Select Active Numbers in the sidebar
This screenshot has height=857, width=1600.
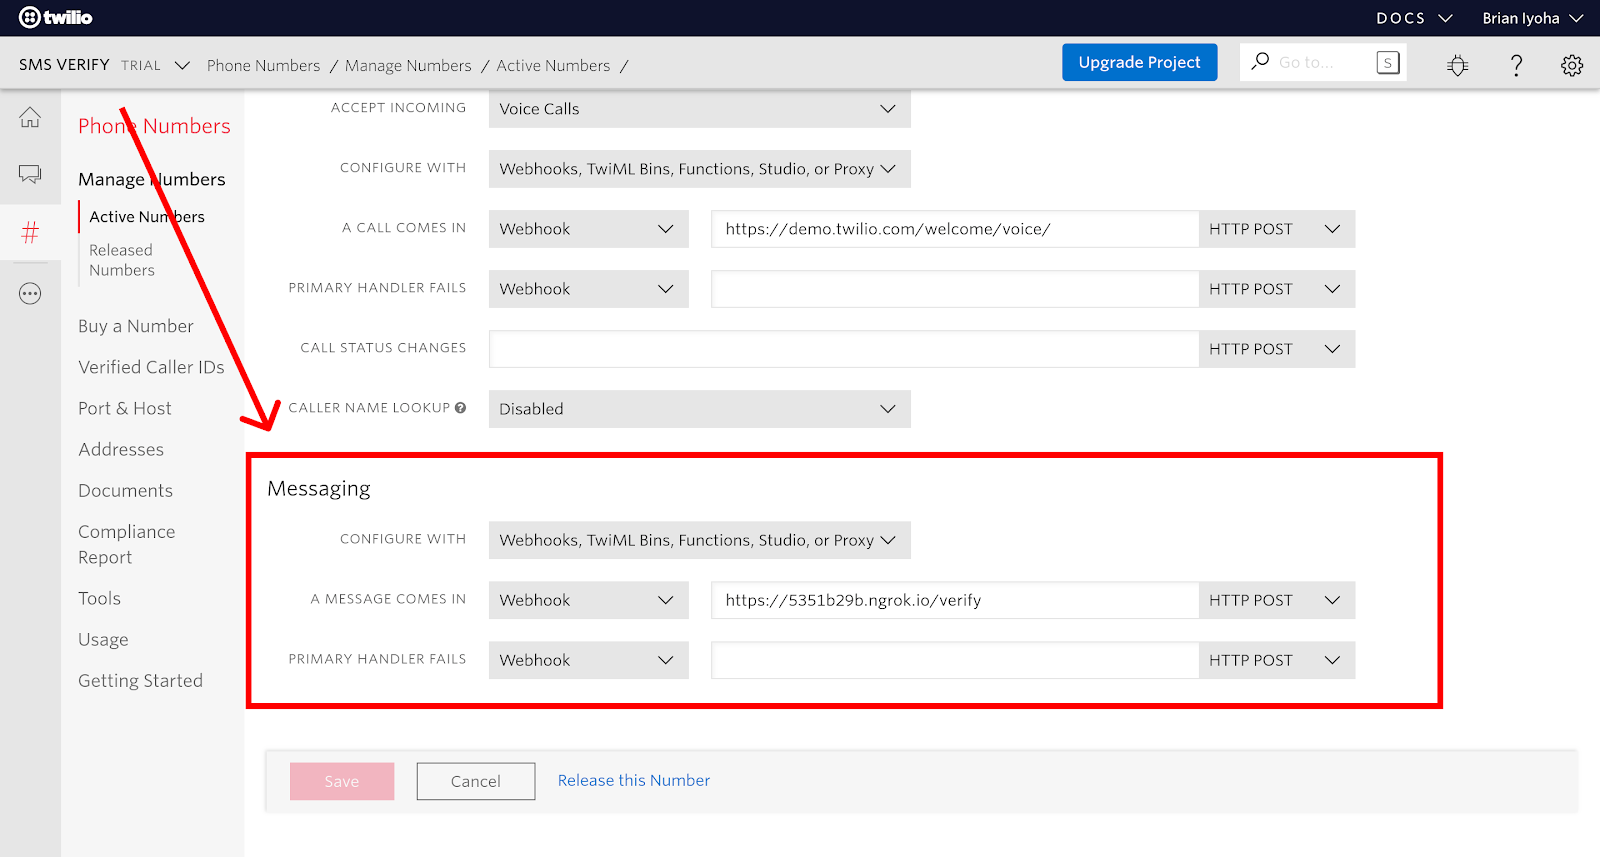[x=147, y=216]
